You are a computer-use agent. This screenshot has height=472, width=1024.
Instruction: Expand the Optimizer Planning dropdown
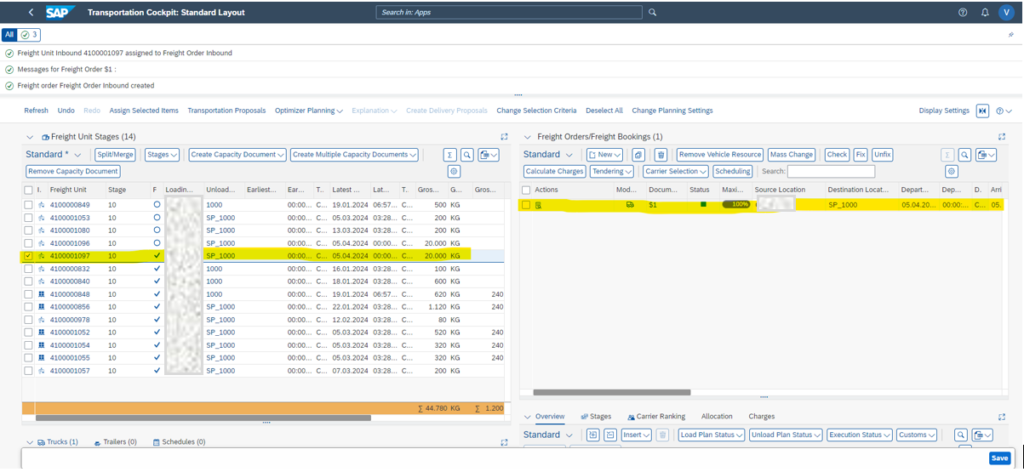click(309, 110)
